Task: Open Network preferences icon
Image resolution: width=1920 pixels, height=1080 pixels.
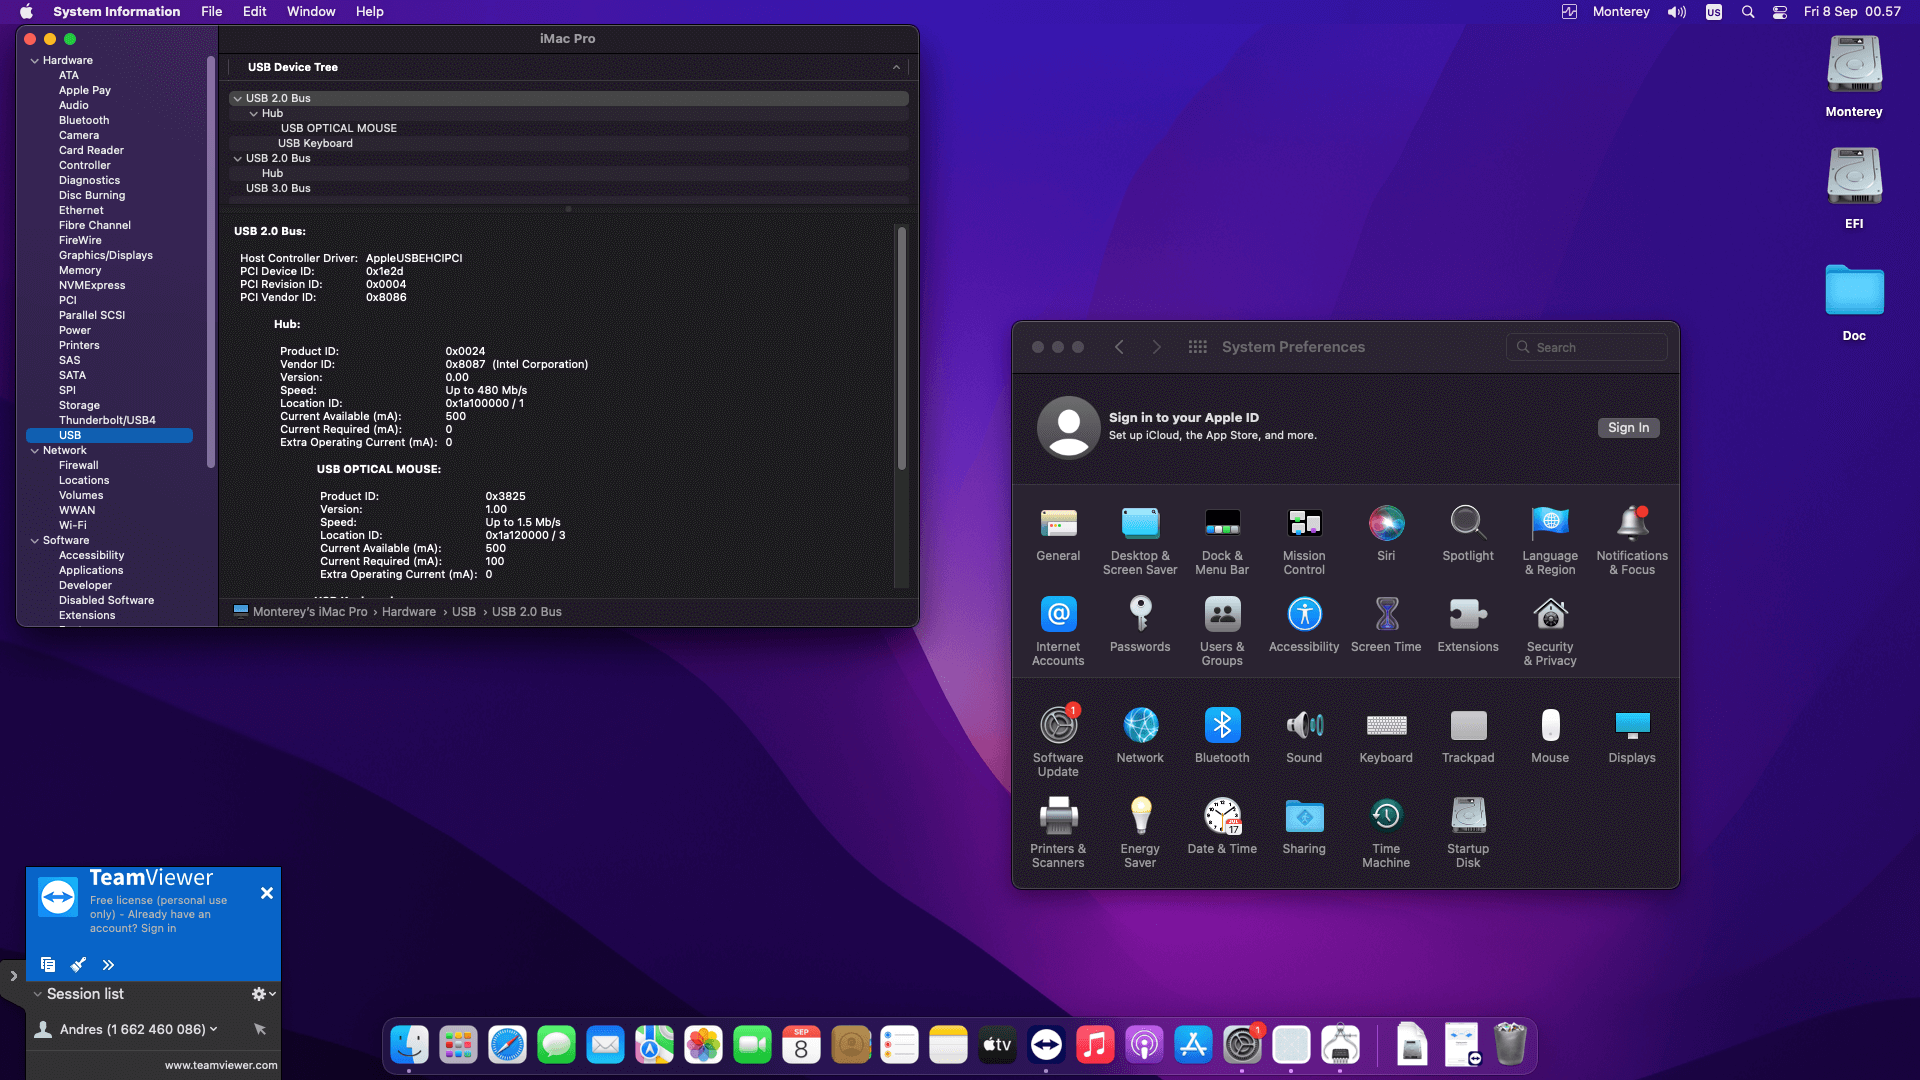Action: pos(1140,725)
